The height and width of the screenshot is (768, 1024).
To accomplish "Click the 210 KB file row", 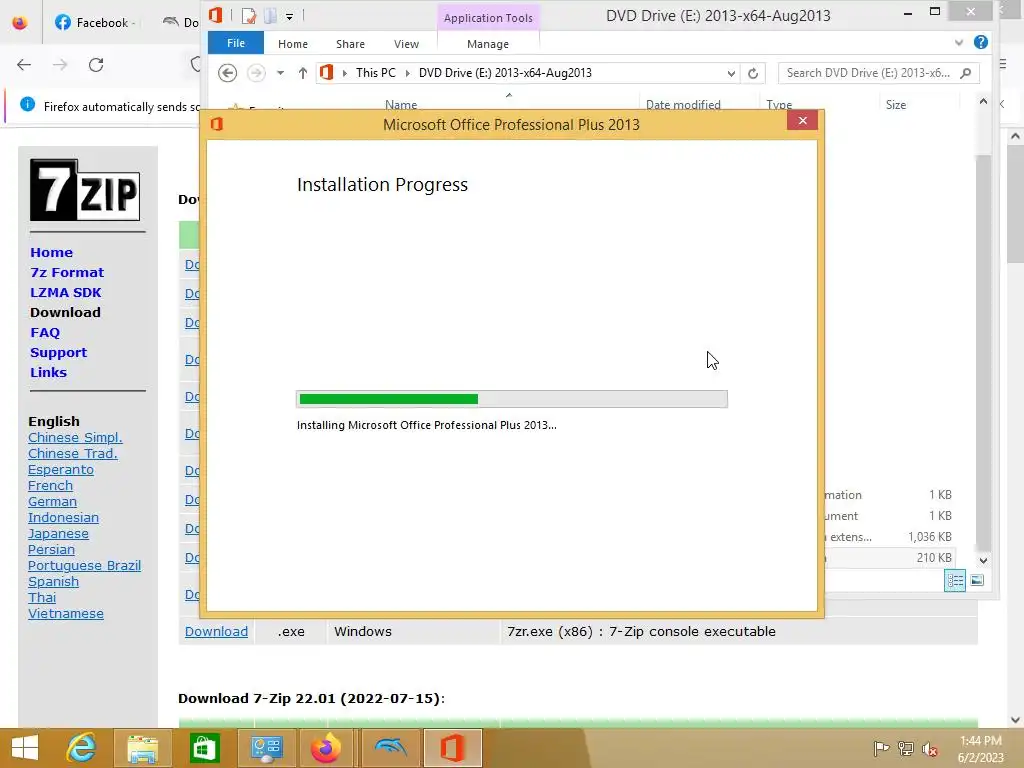I will click(x=888, y=558).
